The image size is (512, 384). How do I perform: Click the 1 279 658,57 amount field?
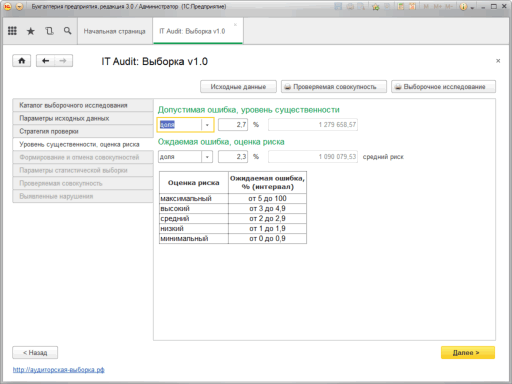313,125
